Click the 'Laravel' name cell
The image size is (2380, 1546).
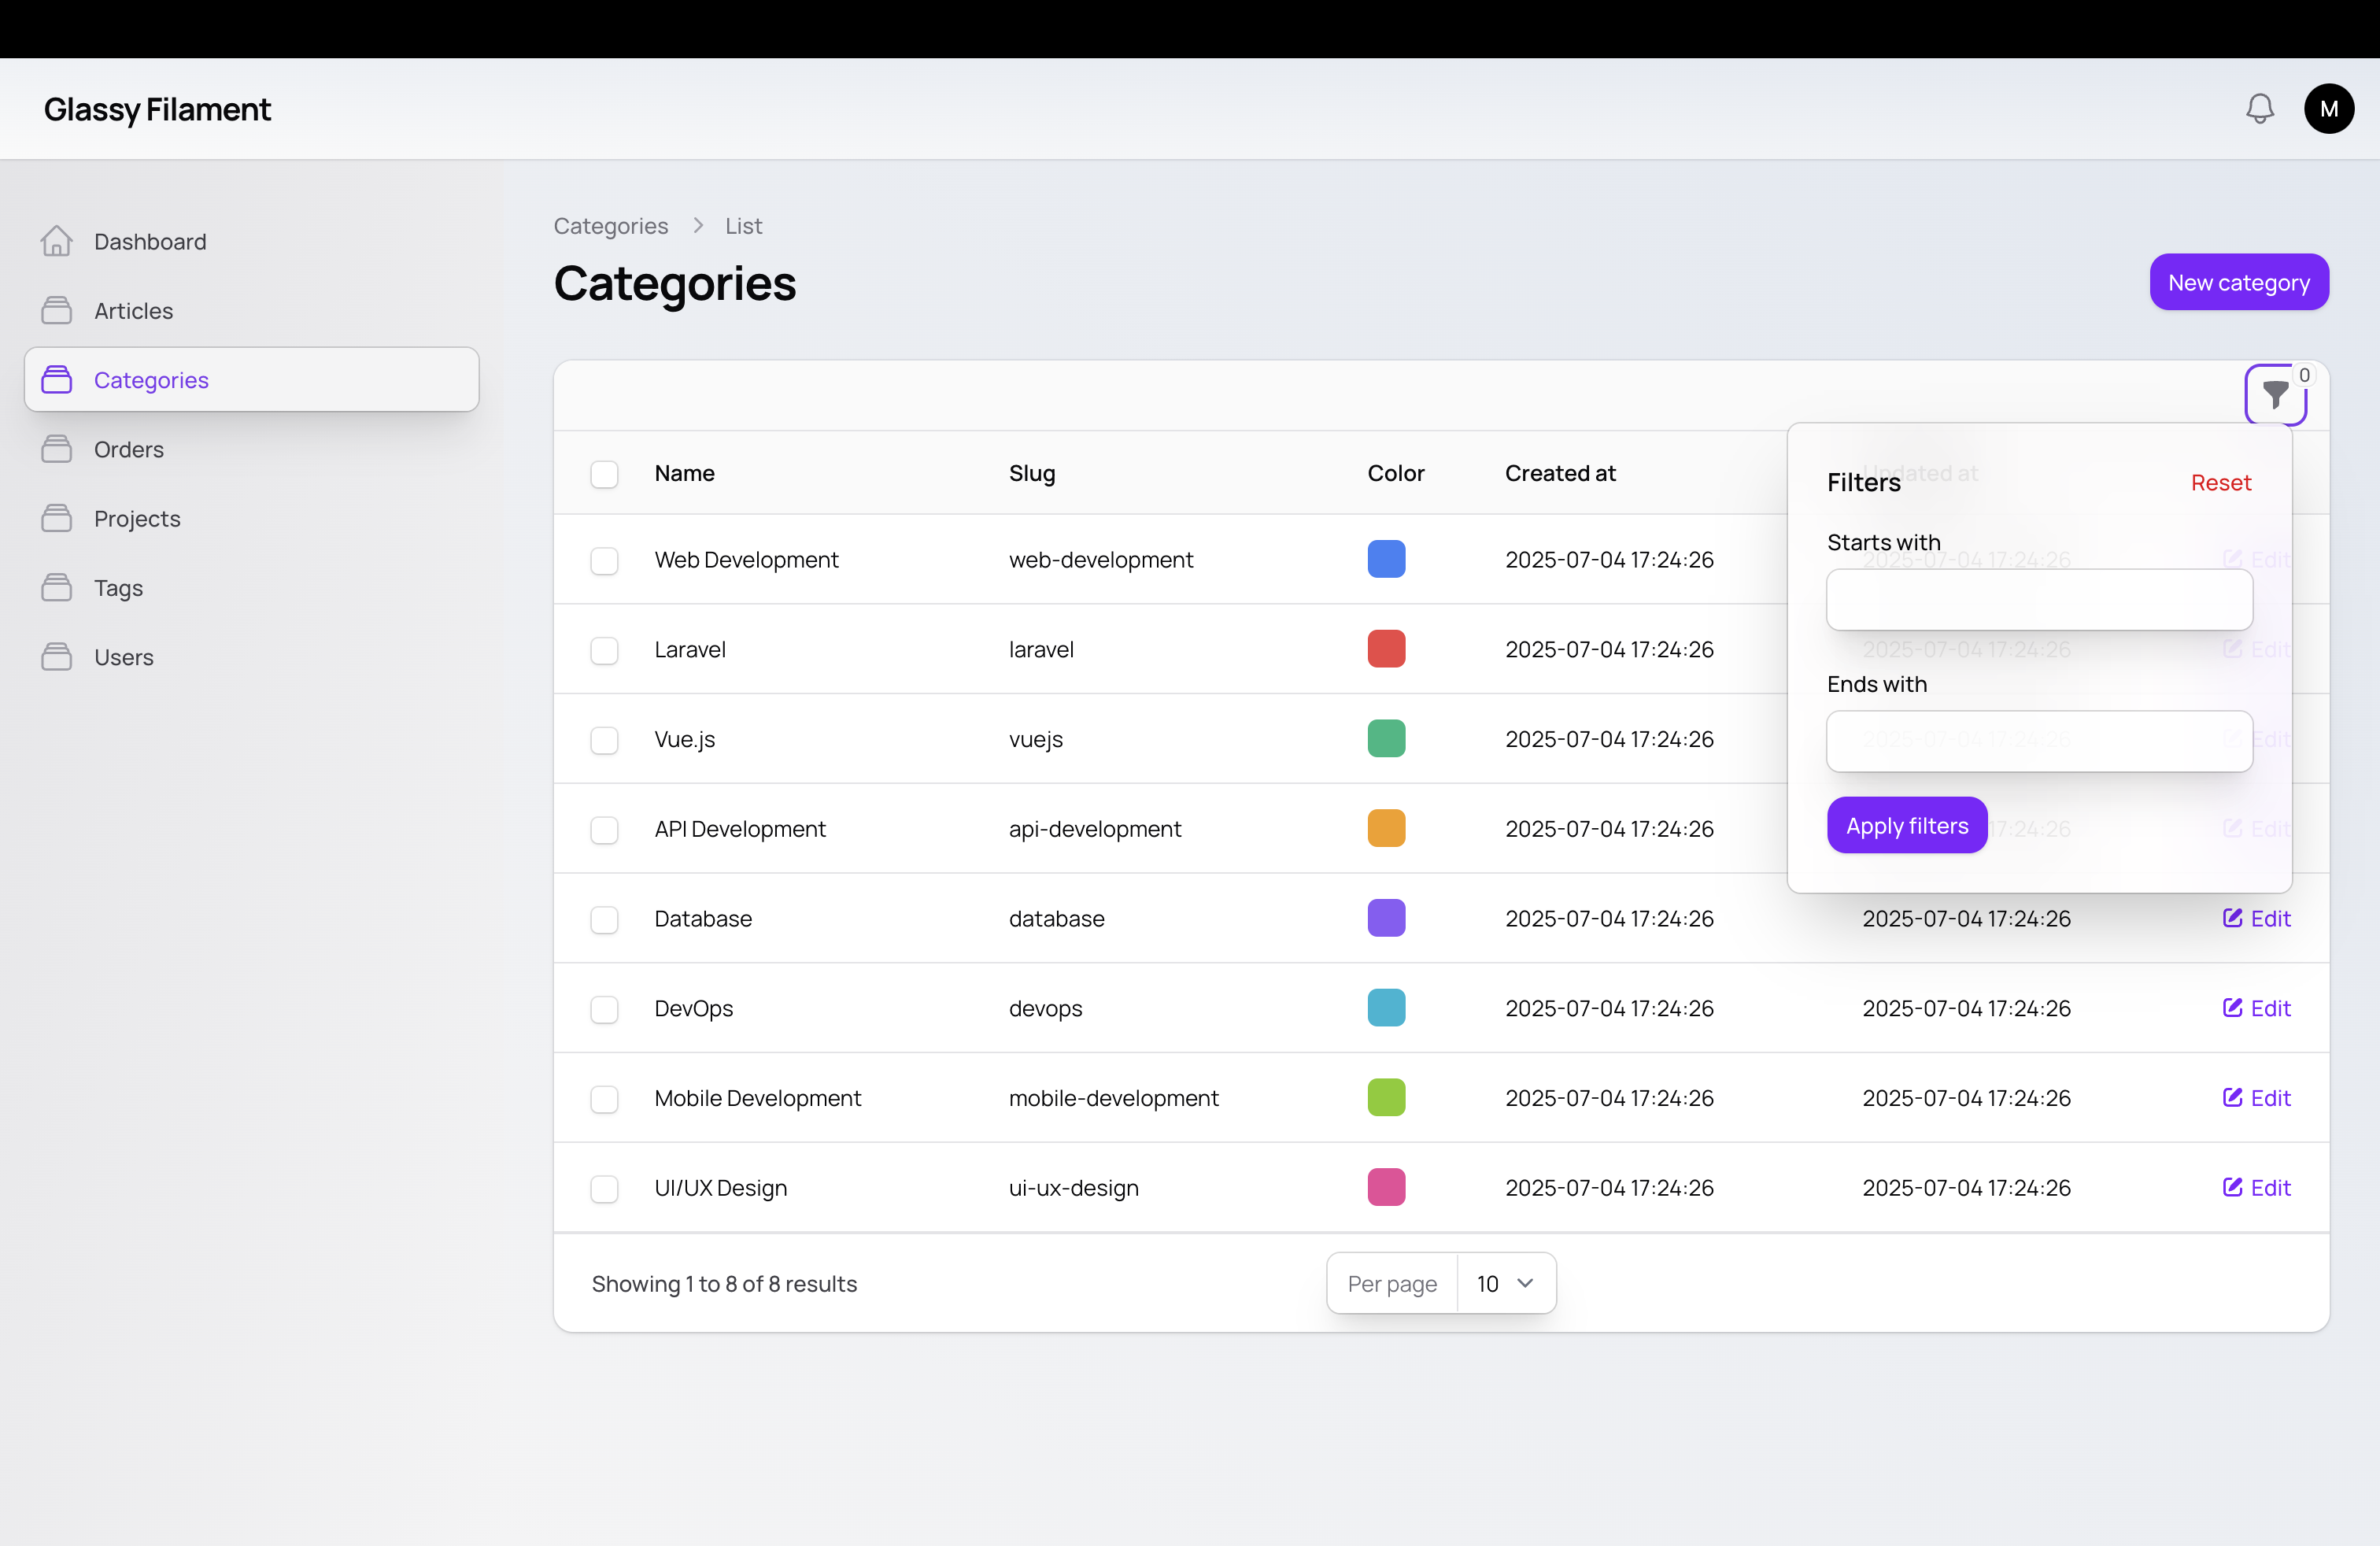pos(690,649)
